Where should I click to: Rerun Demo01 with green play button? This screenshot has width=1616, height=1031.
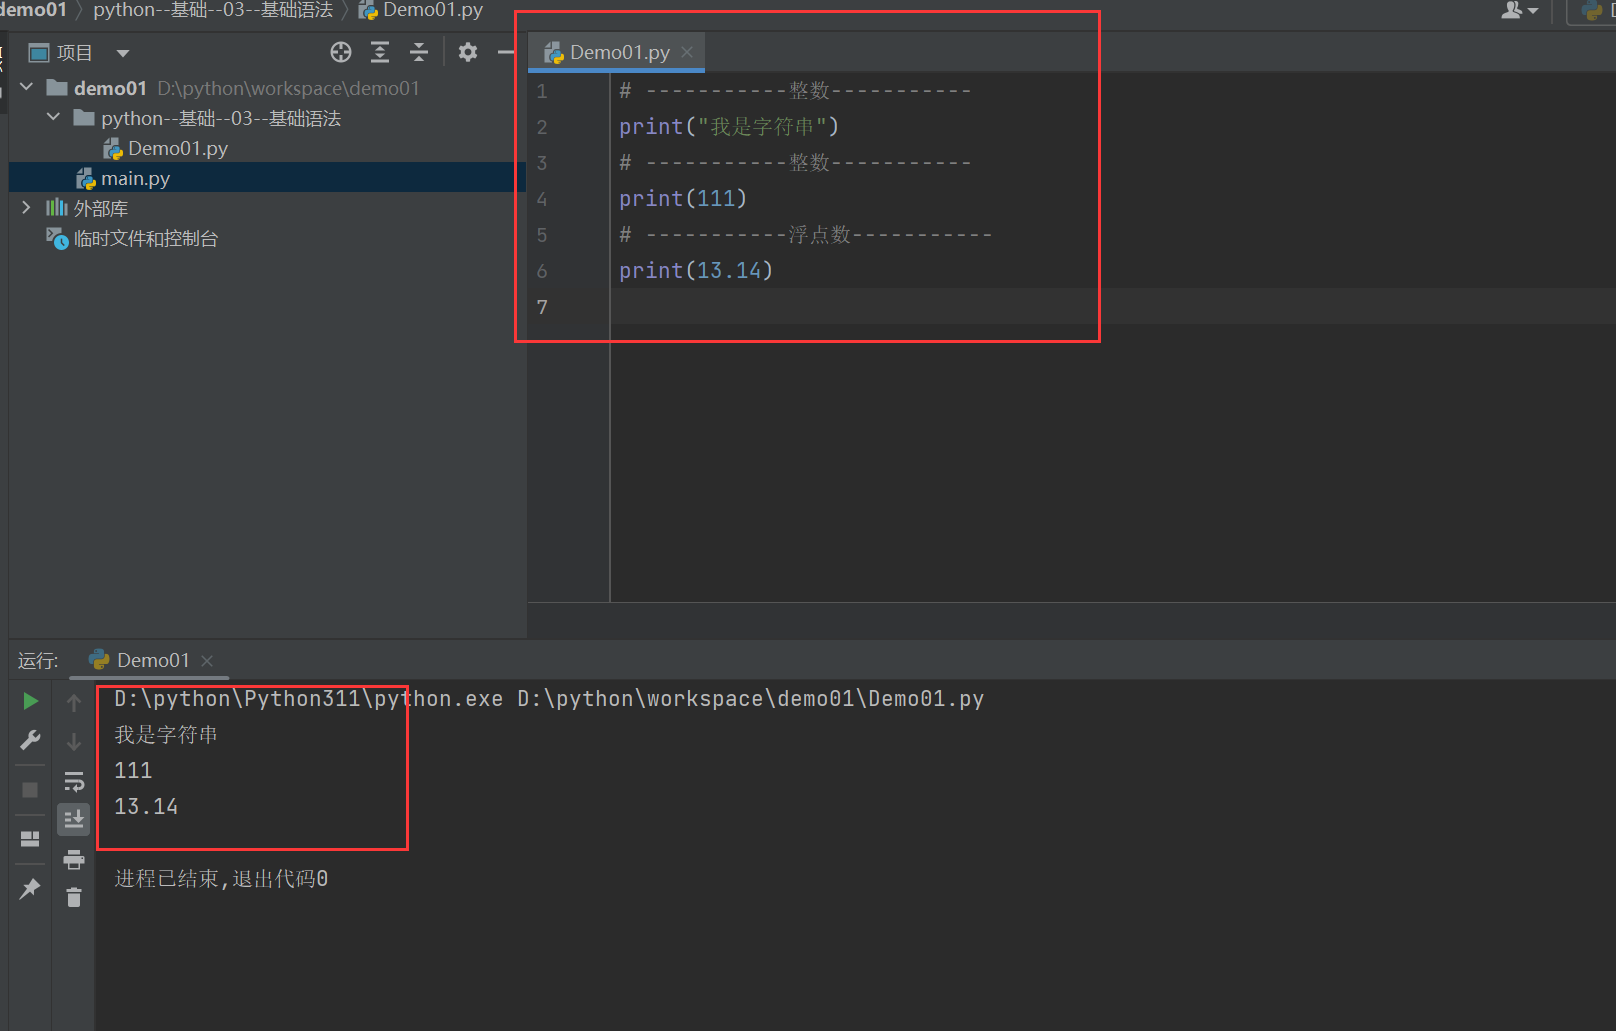(30, 701)
